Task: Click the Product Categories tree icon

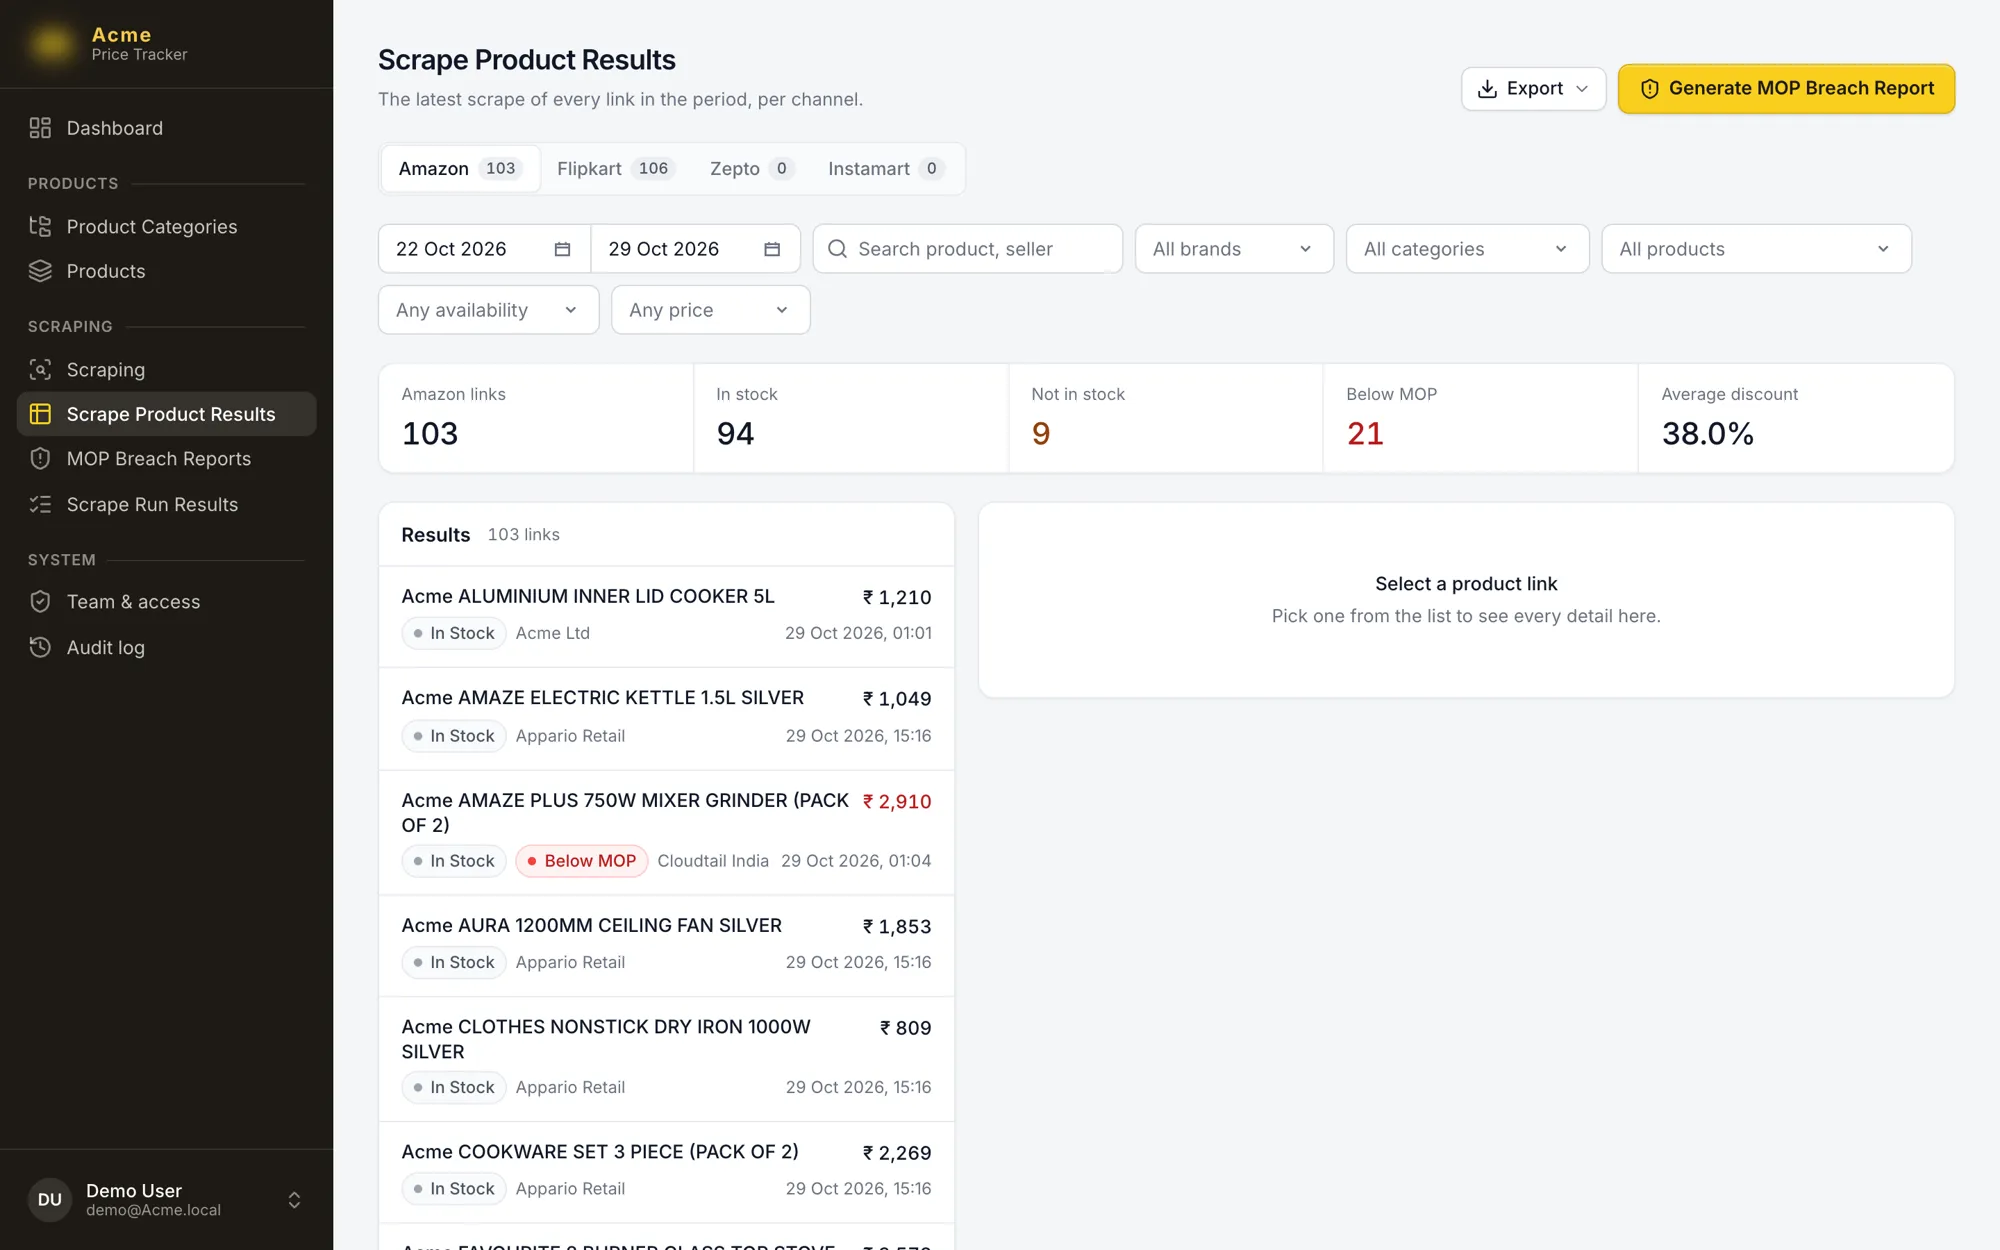Action: coord(40,227)
